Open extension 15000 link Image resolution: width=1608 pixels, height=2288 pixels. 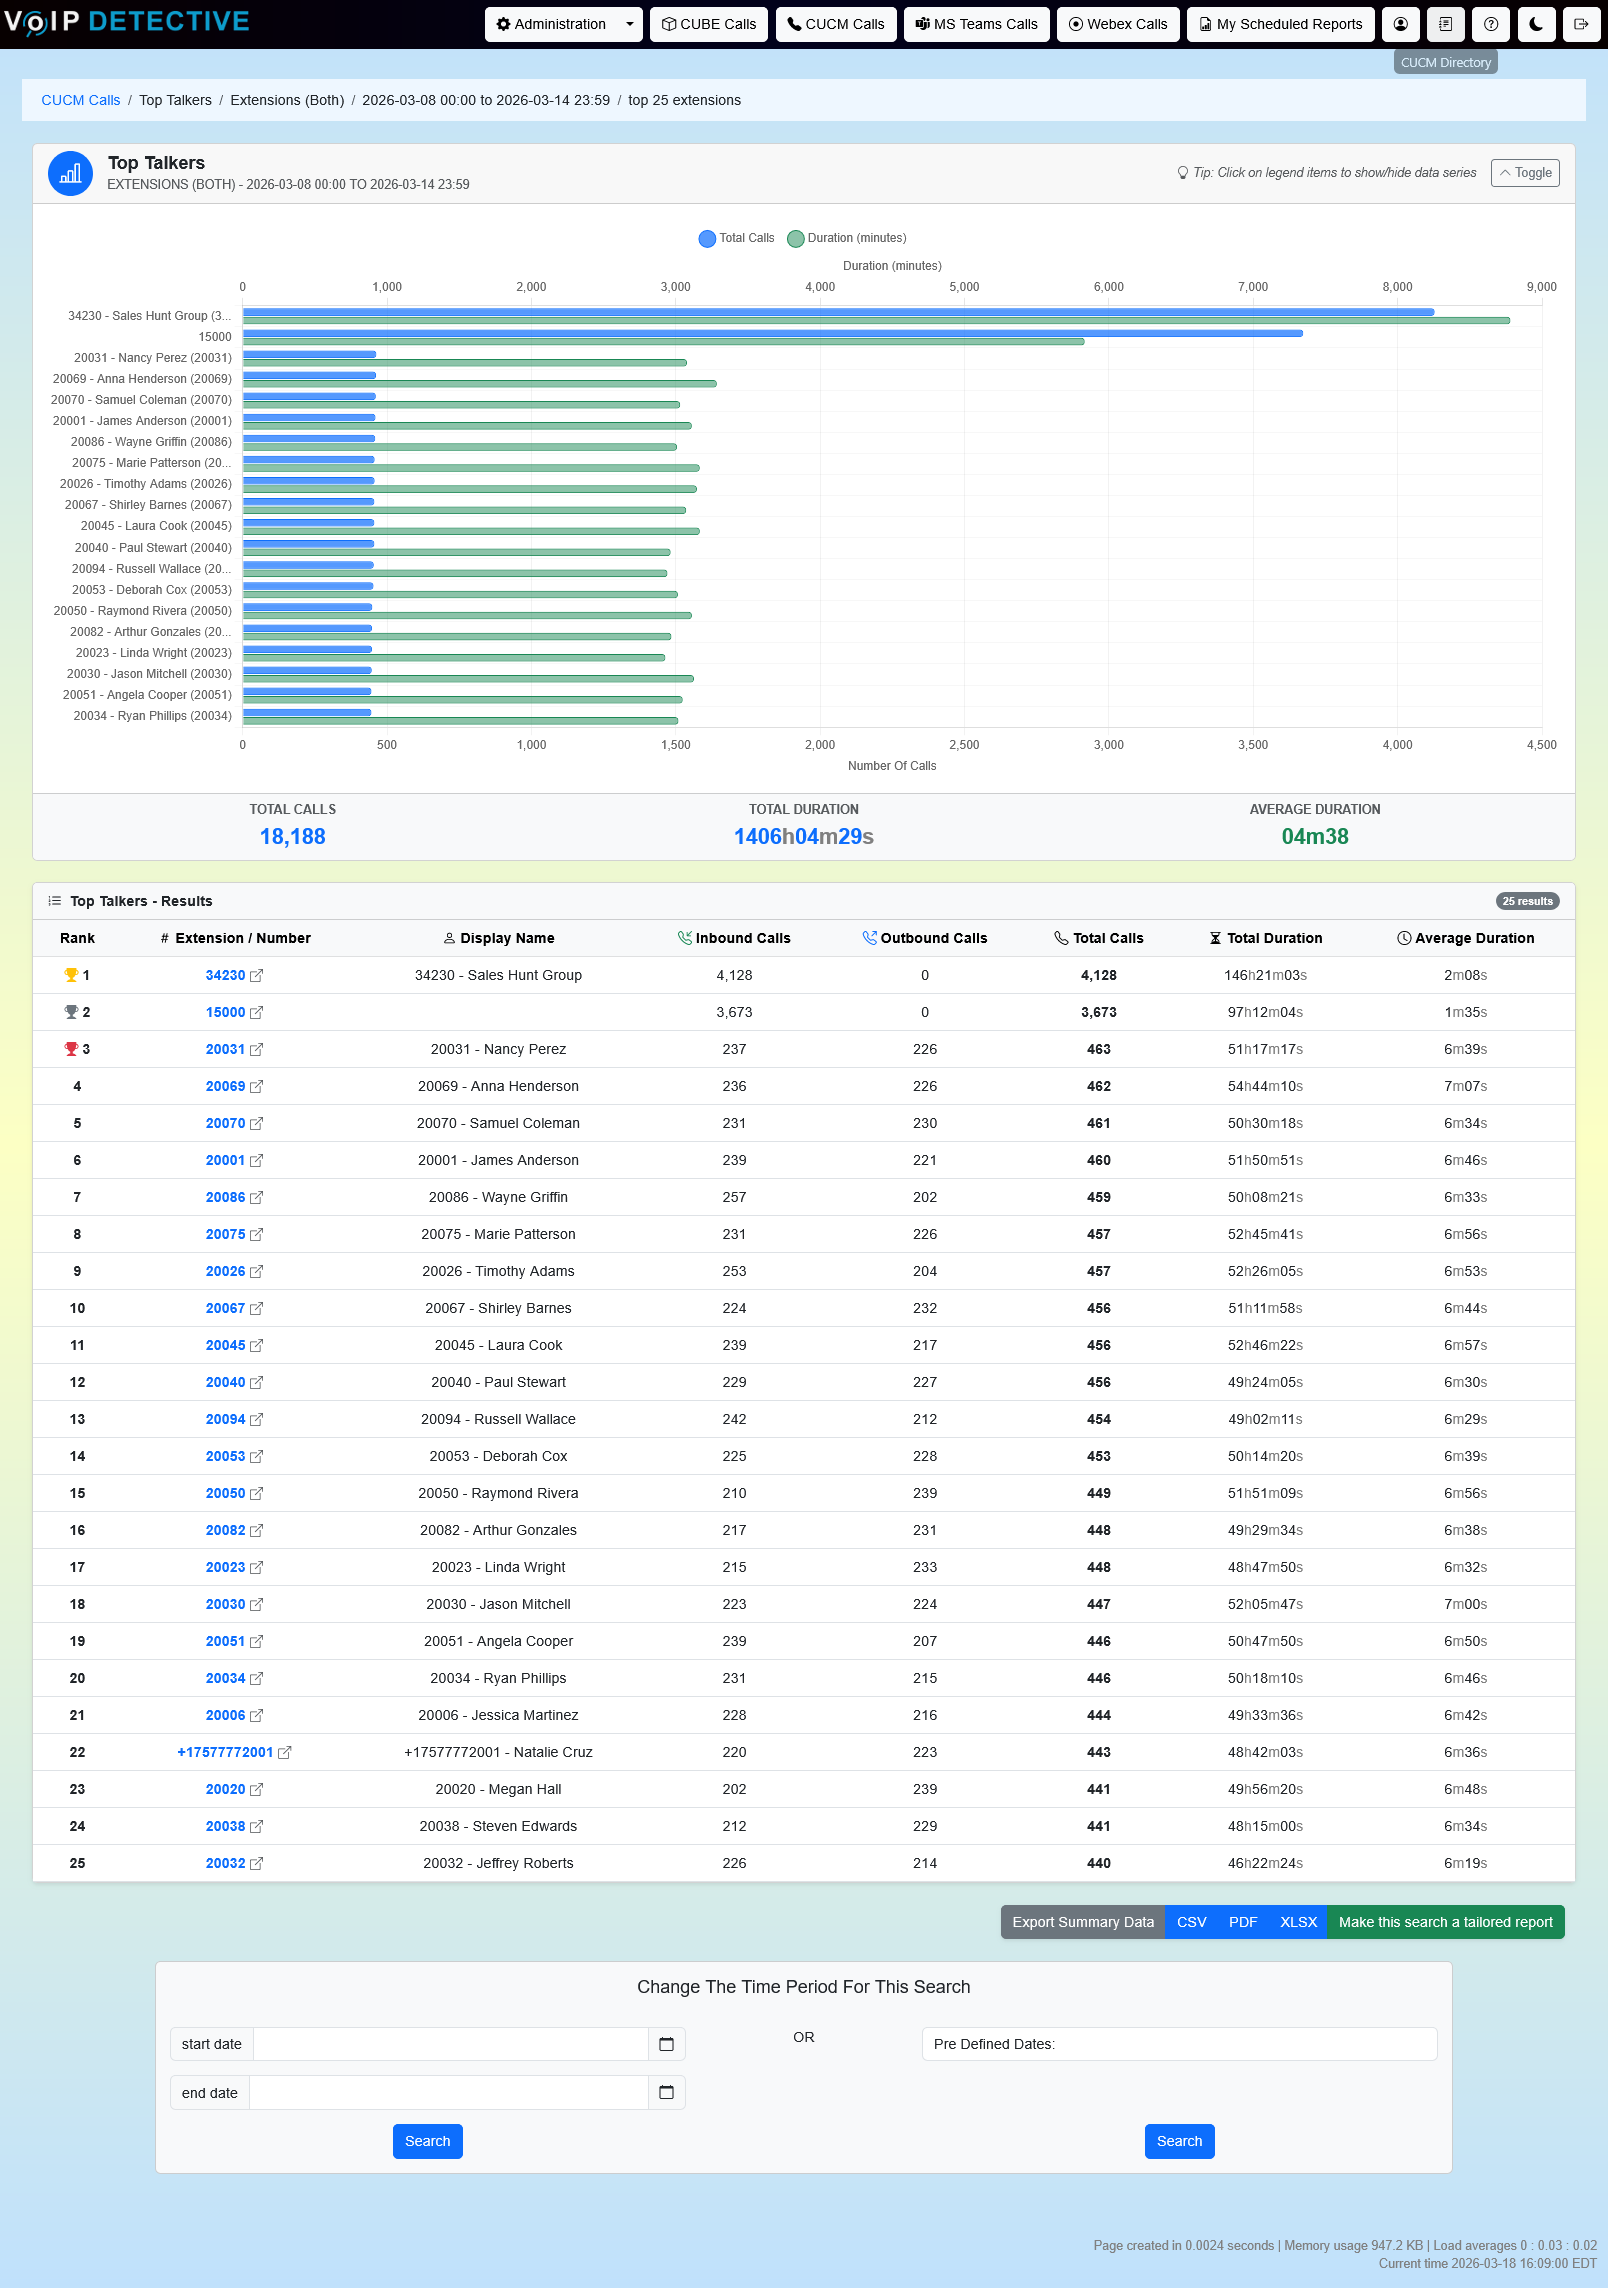[x=225, y=1012]
